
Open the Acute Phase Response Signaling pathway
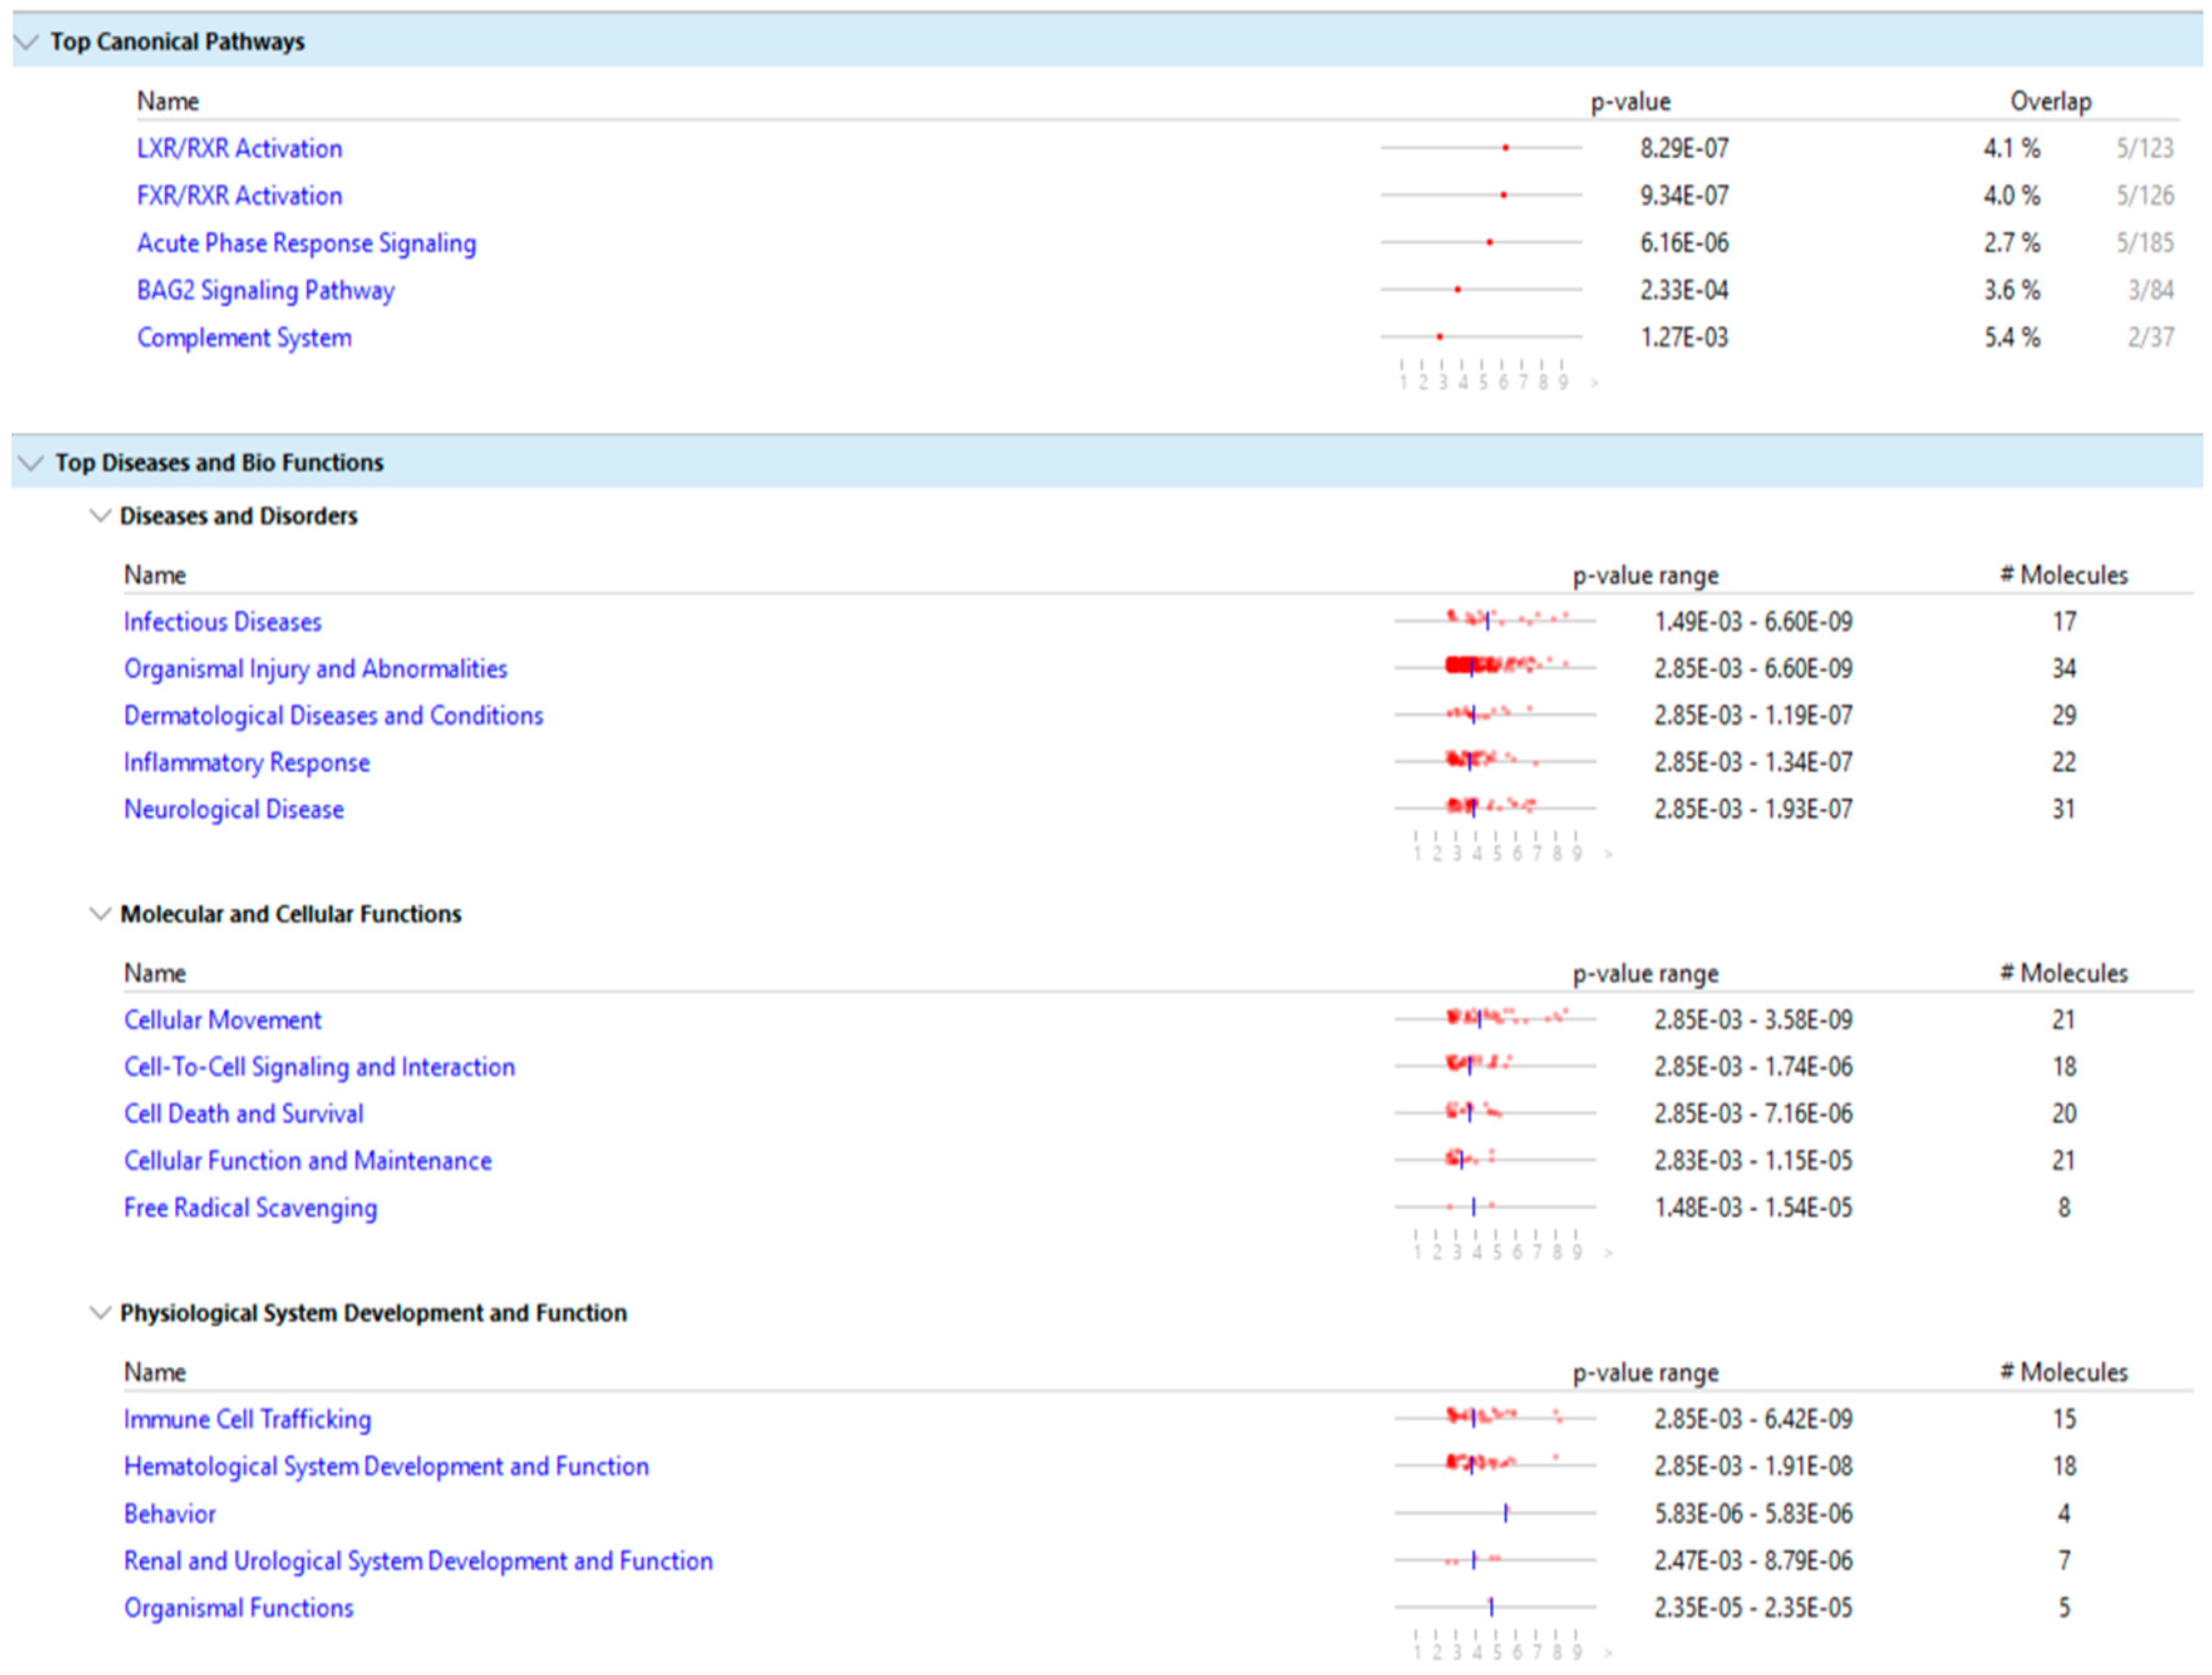pos(306,242)
